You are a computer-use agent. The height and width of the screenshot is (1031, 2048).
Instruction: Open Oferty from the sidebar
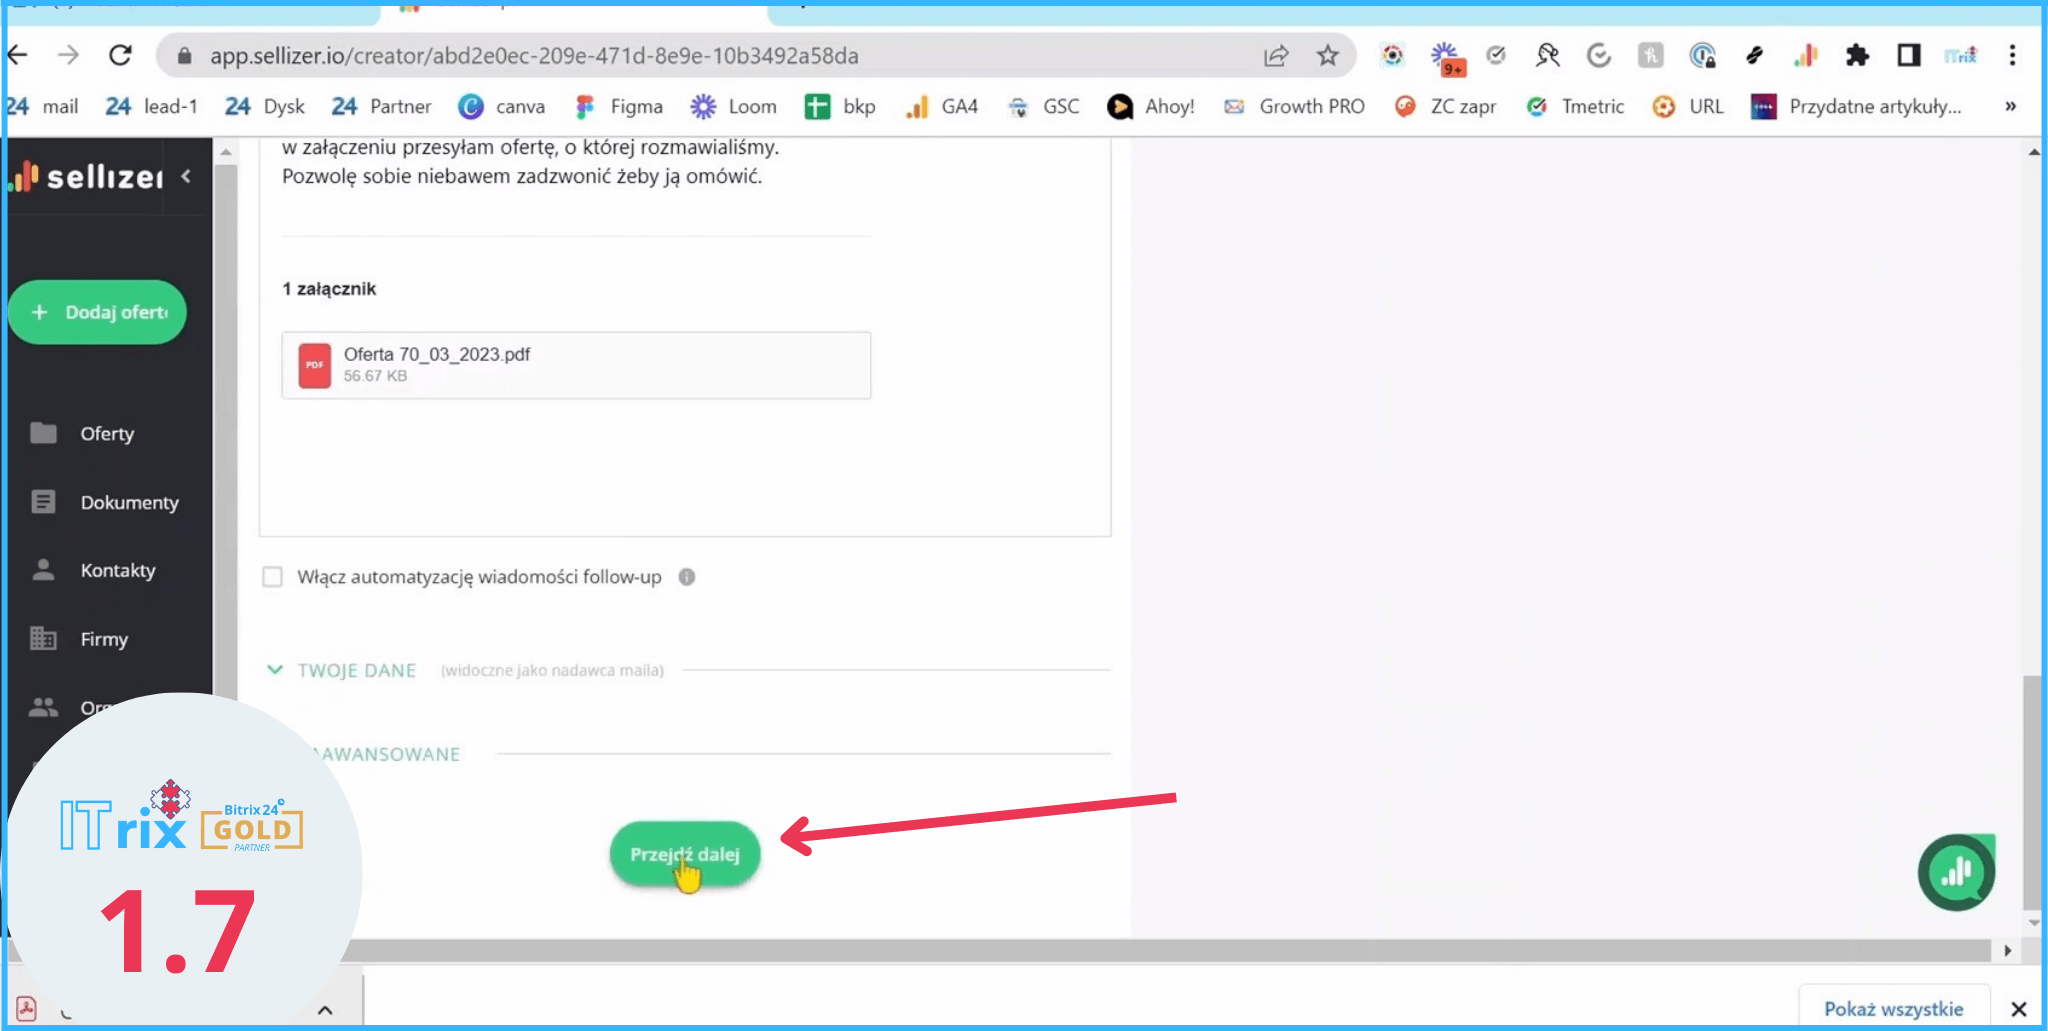pos(106,433)
